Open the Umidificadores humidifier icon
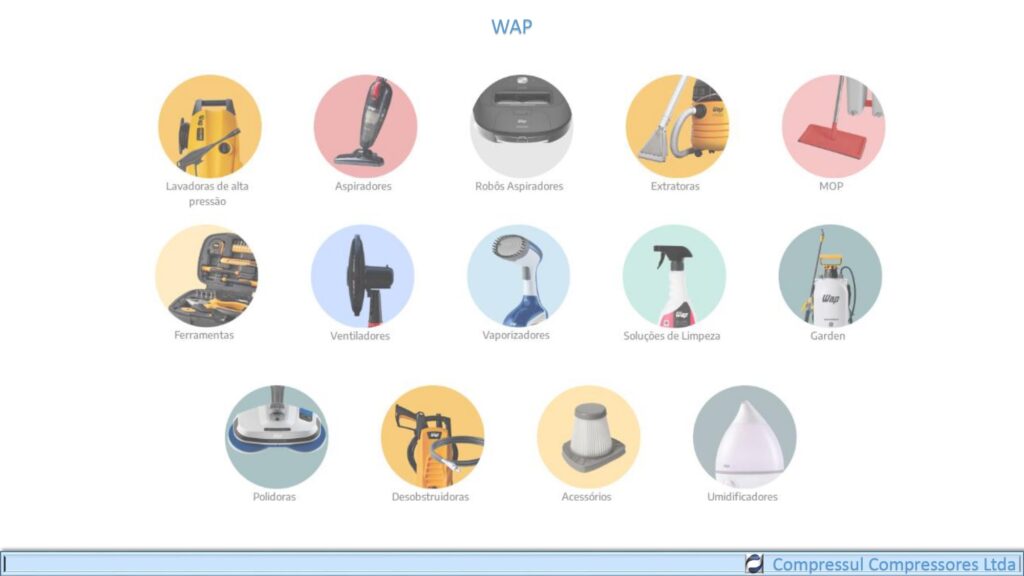This screenshot has width=1024, height=576. 744,437
